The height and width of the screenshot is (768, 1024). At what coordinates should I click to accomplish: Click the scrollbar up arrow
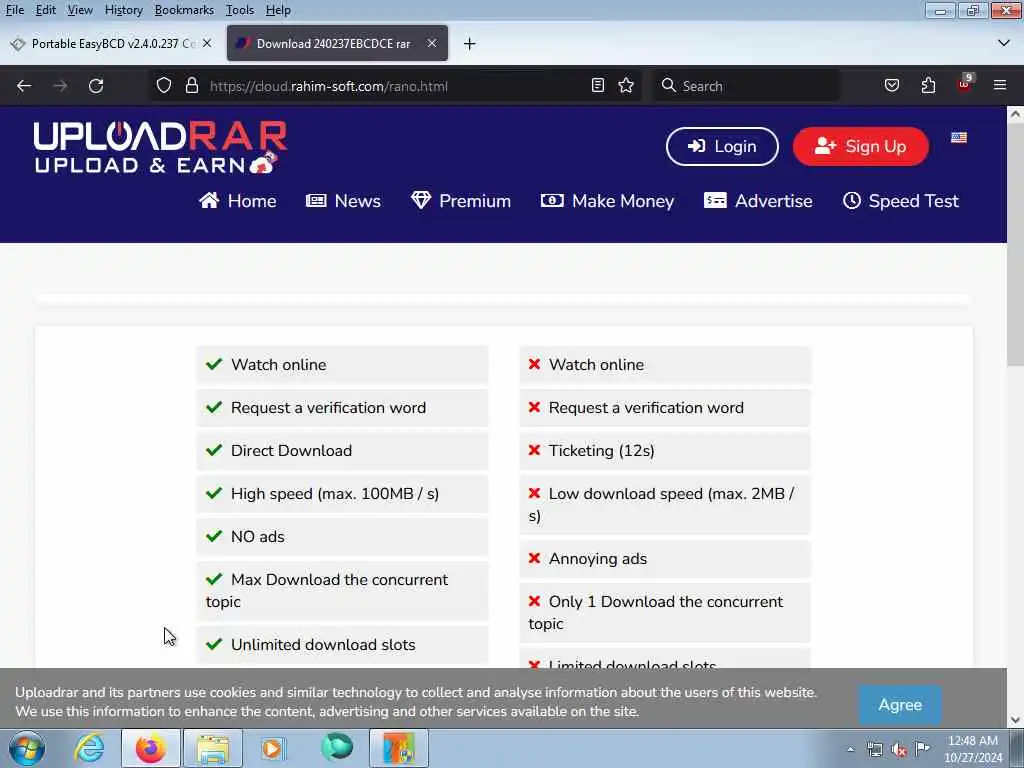1015,114
